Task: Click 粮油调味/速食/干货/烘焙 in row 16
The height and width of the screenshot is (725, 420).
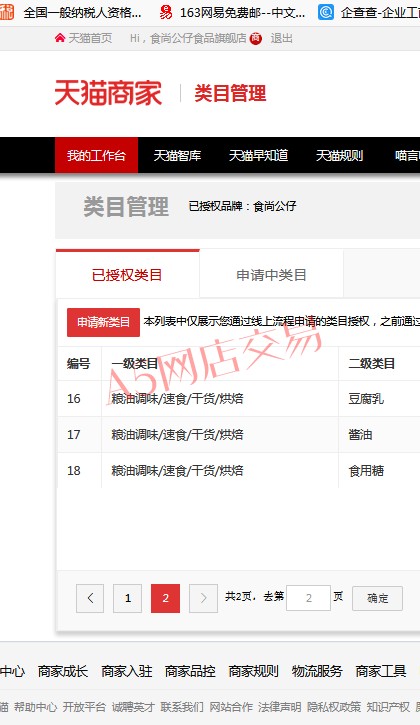Action: pyautogui.click(x=177, y=399)
